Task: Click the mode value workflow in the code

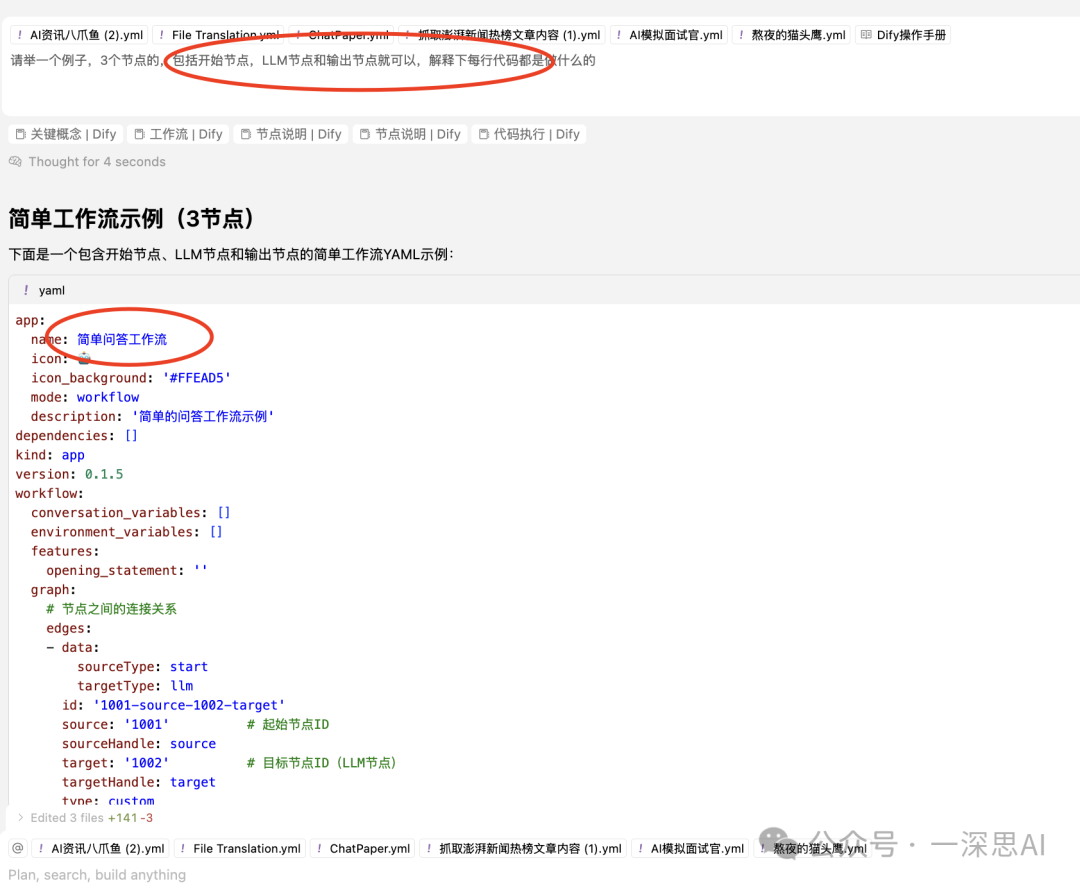Action: click(x=107, y=397)
